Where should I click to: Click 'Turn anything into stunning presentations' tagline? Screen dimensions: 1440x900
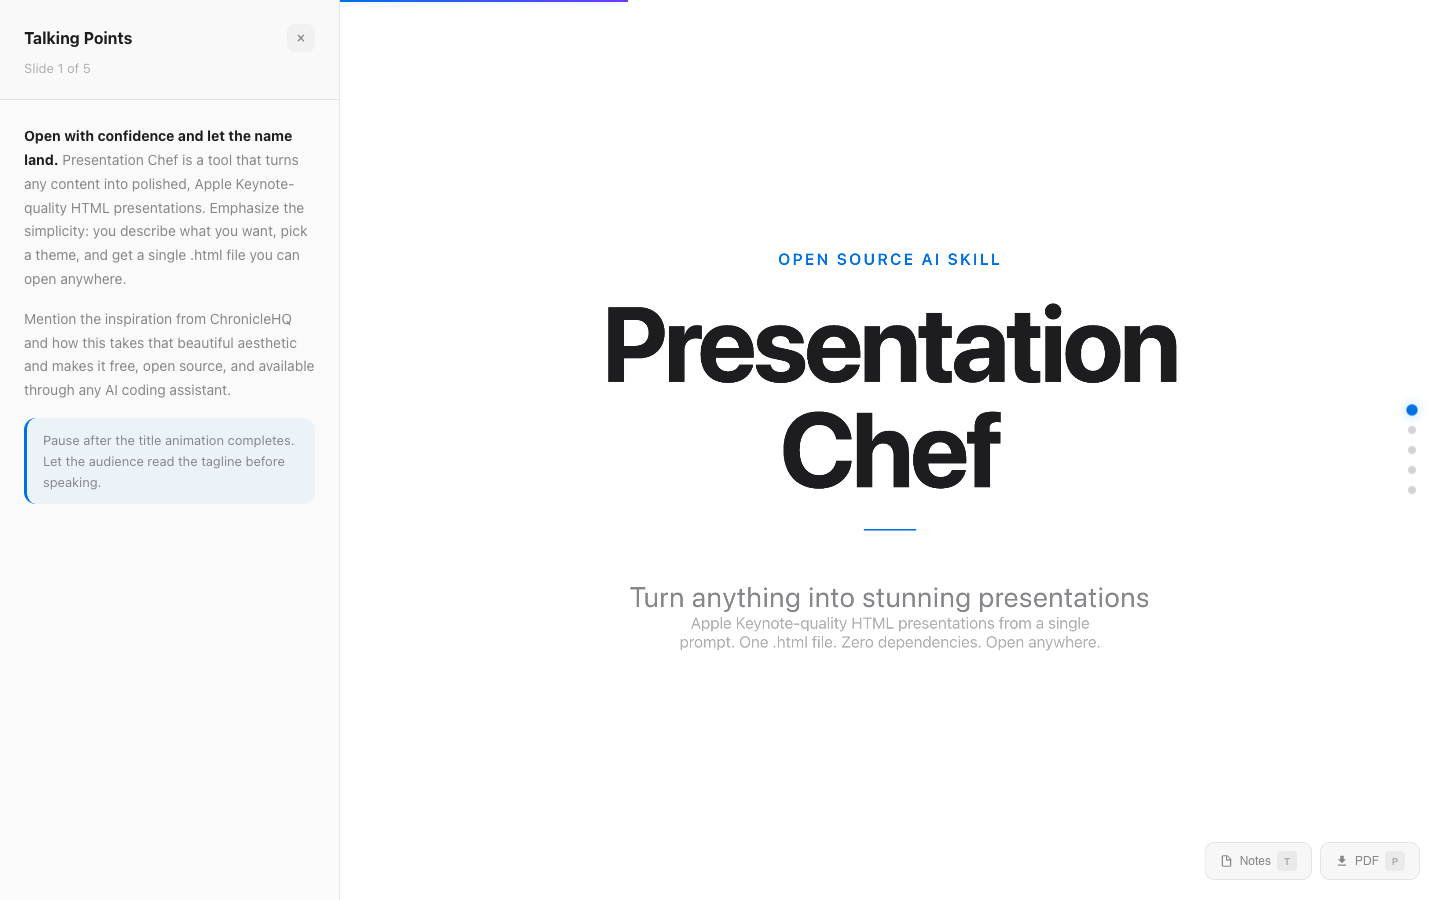coord(890,598)
